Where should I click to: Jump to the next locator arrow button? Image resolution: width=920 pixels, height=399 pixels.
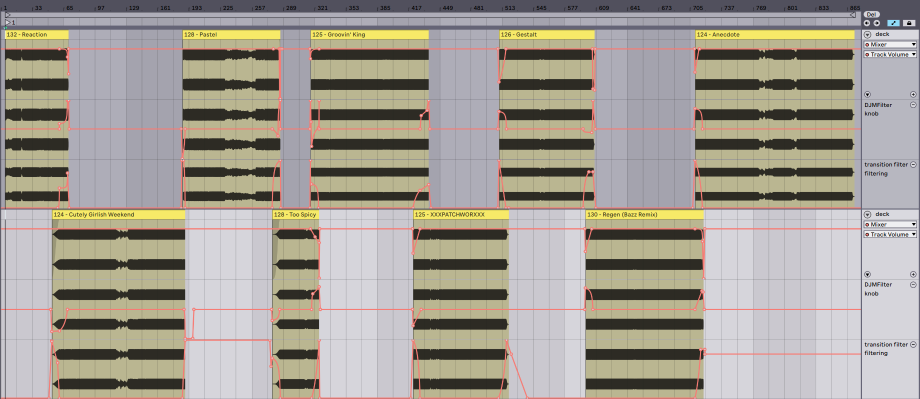point(877,23)
